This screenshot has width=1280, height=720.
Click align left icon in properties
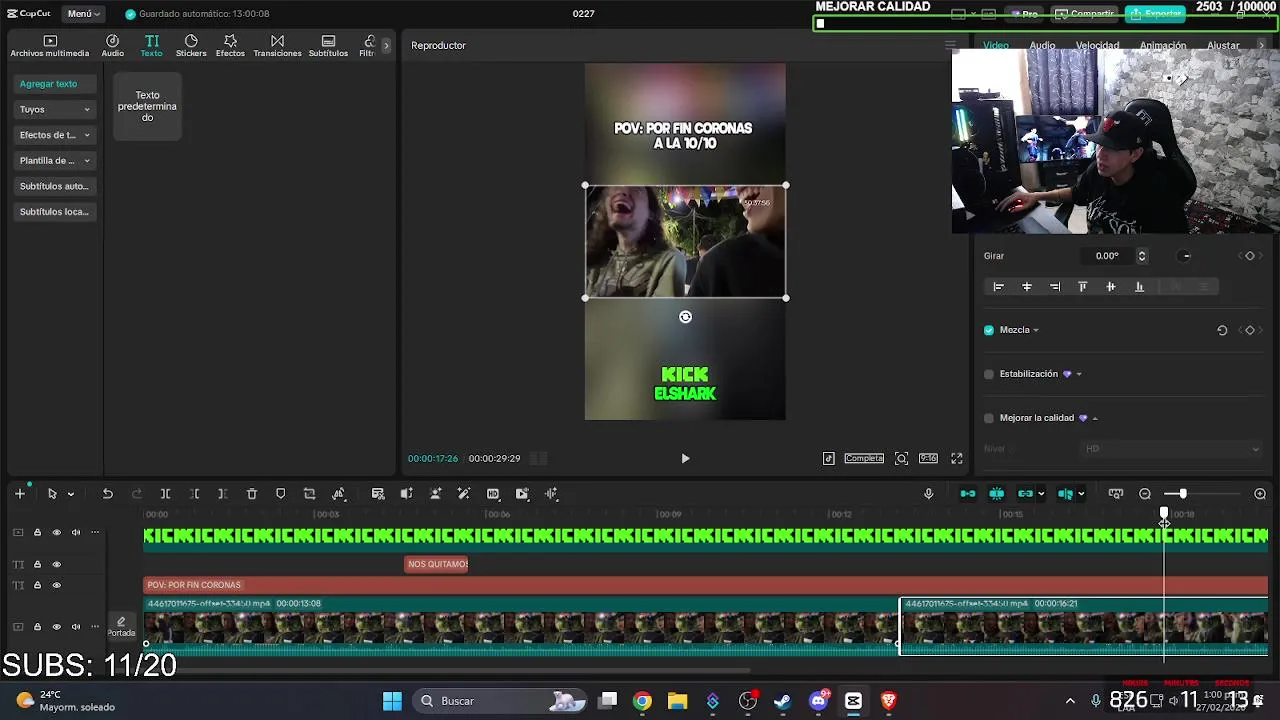point(998,287)
